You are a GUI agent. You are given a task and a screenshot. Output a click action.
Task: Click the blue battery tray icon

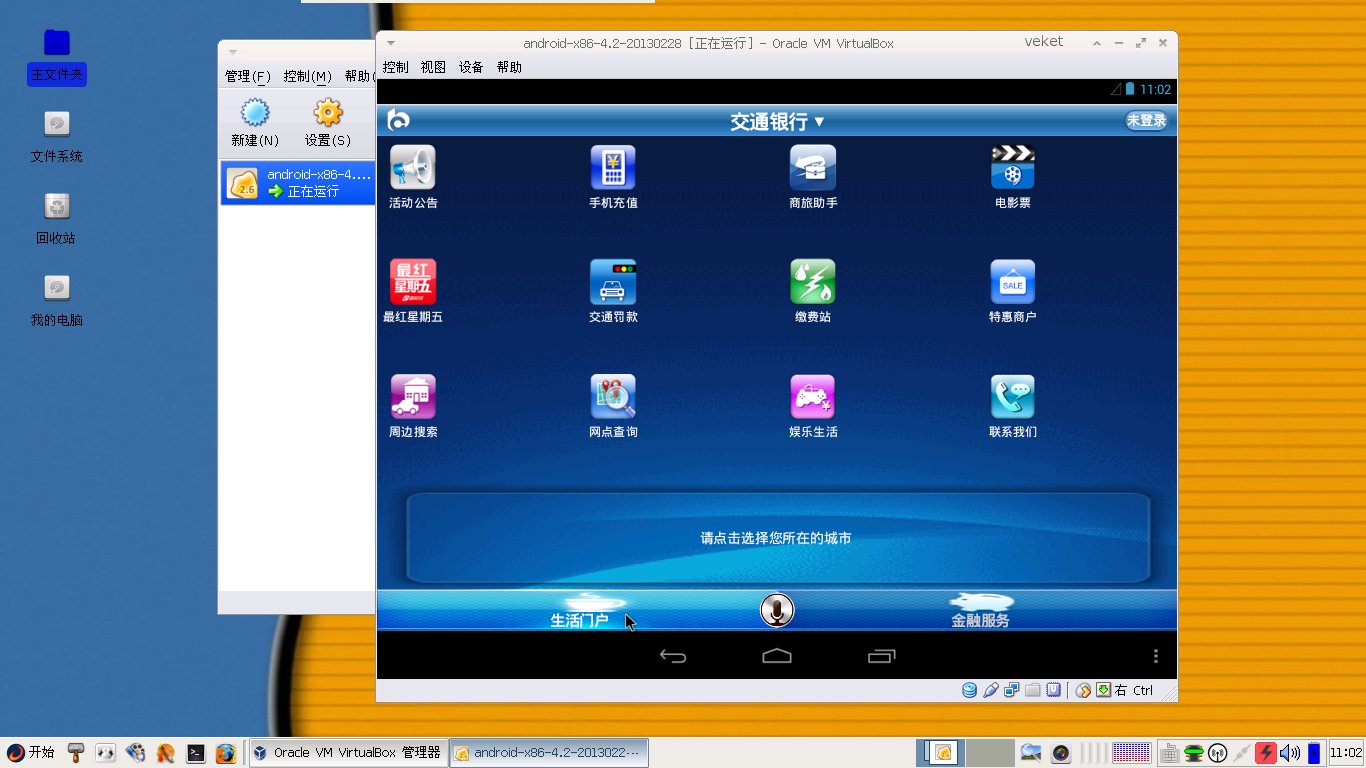1314,753
